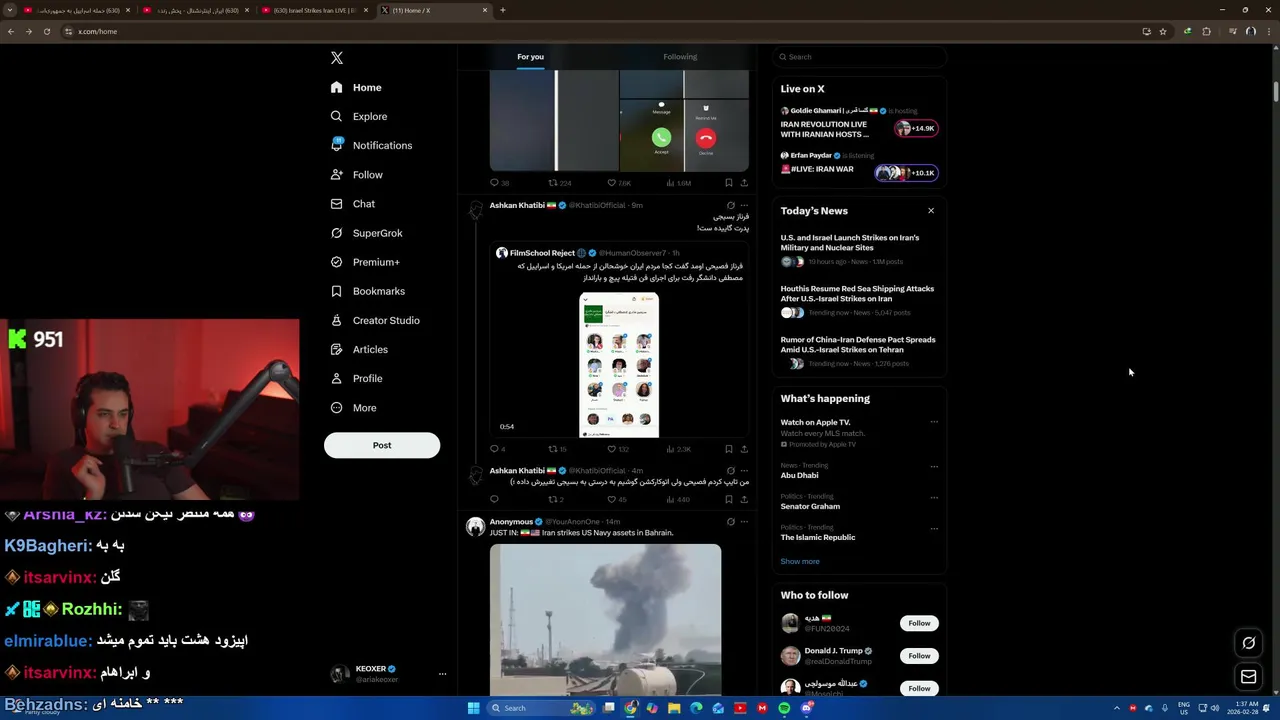Share the Ashkan Khatibi 9m post
The width and height of the screenshot is (1280, 720).
click(744, 449)
